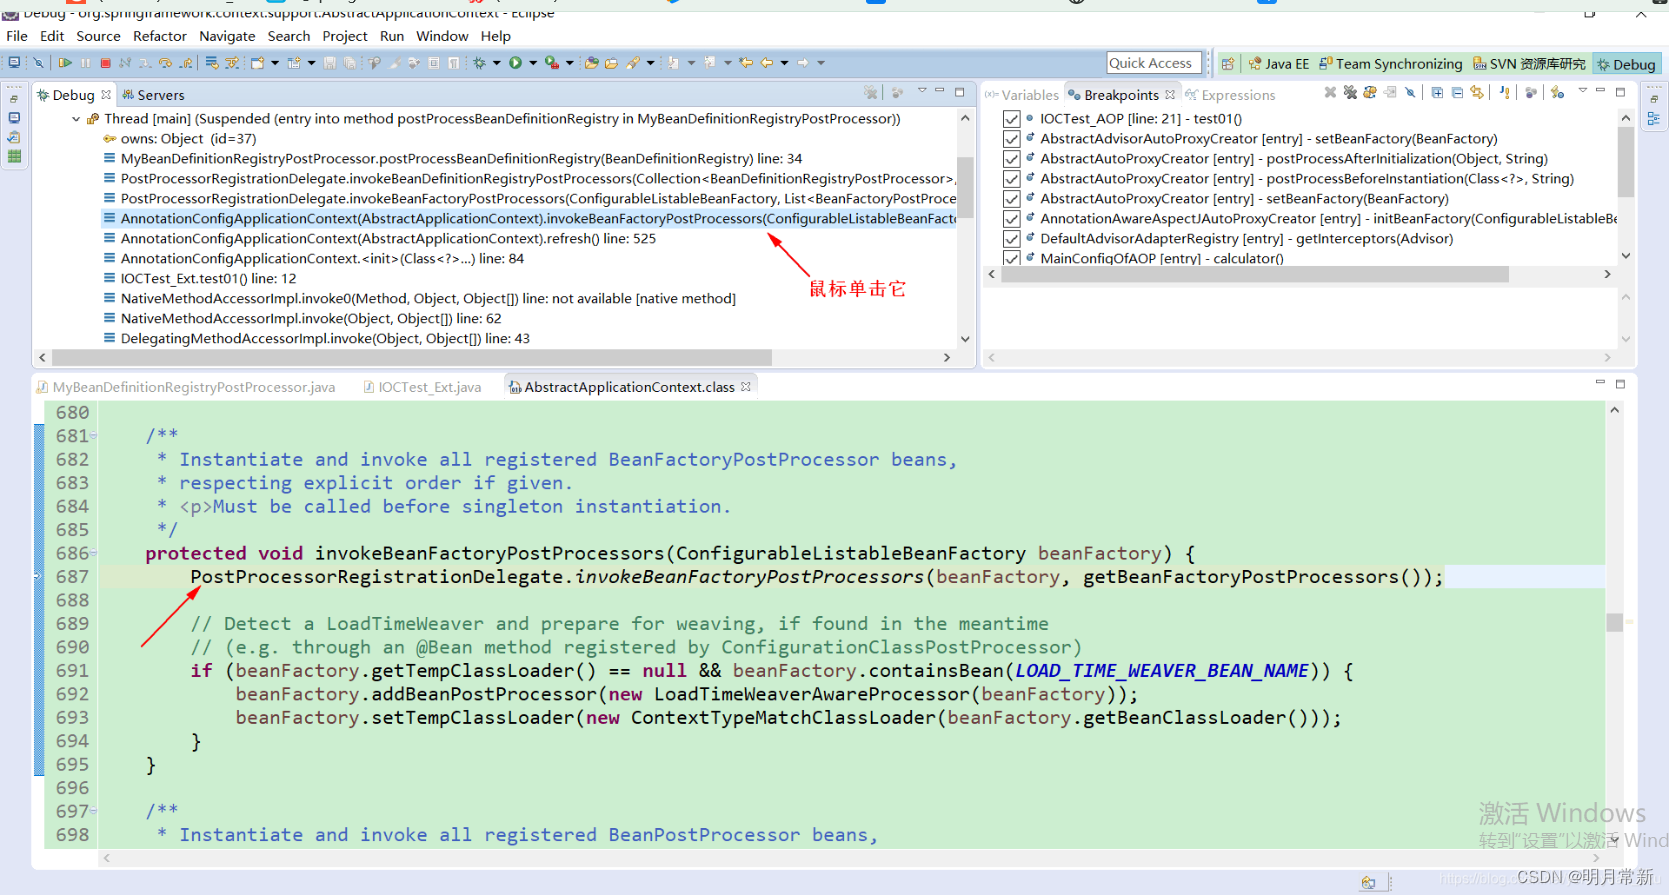Toggle MainConfigOfAOP calculator breakpoint checkbox
This screenshot has height=895, width=1669.
[x=1011, y=258]
